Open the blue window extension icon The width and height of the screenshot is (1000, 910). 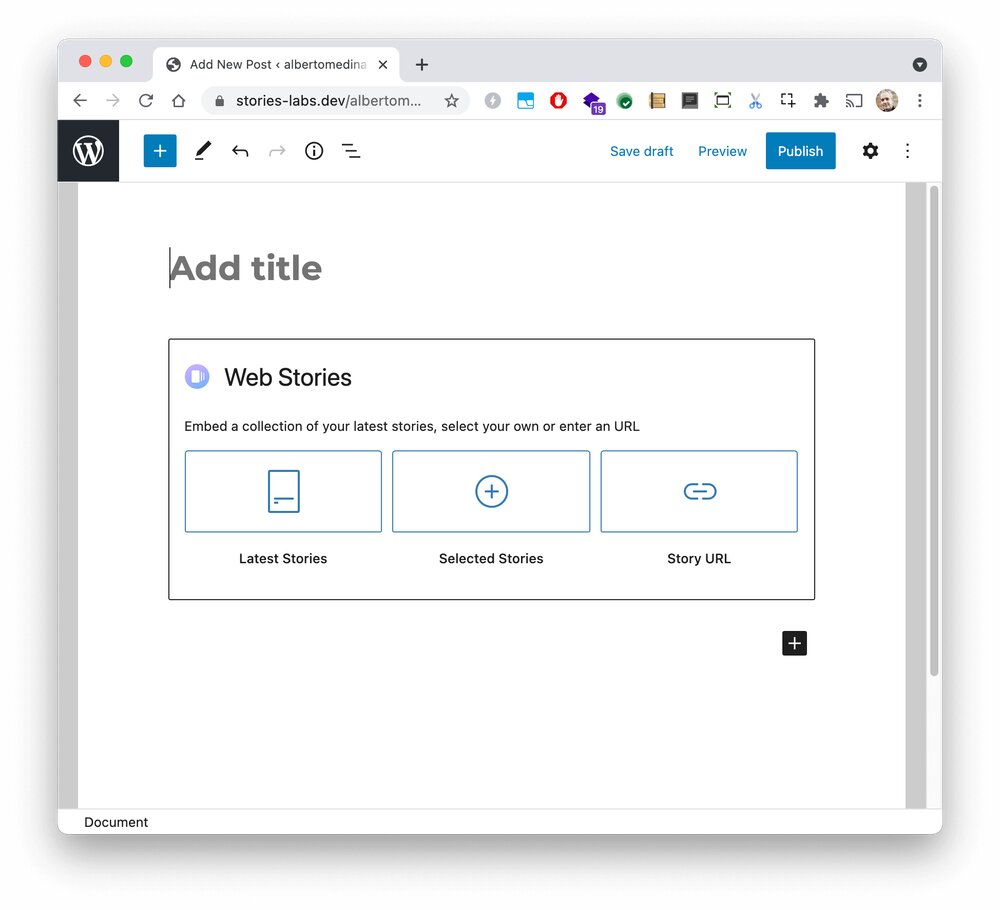tap(526, 100)
